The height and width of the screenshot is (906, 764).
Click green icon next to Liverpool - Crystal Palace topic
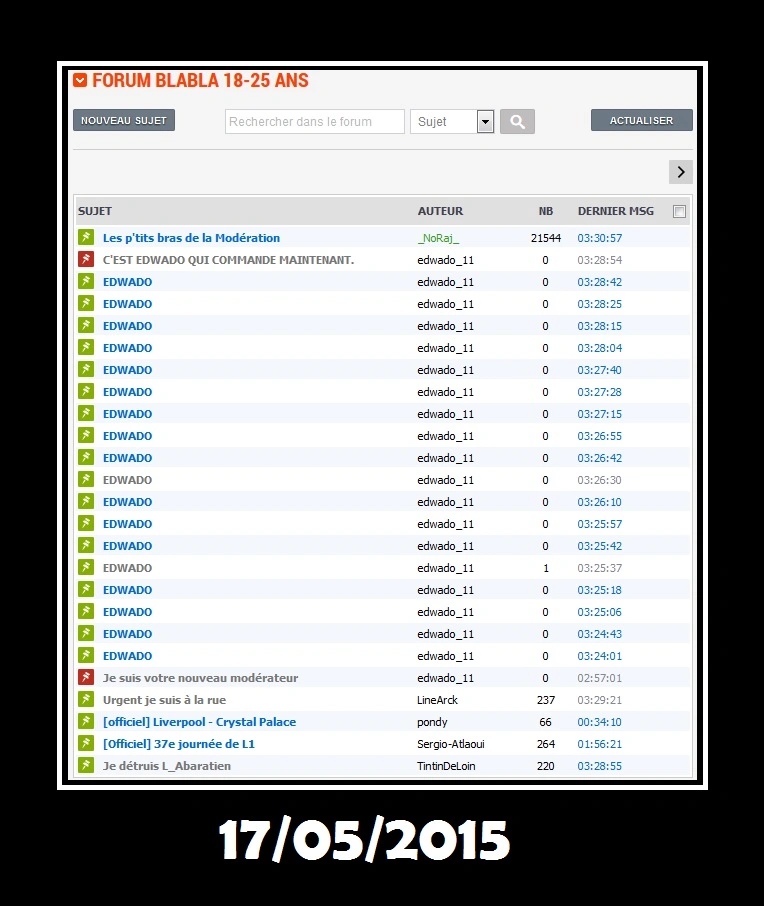[x=86, y=722]
